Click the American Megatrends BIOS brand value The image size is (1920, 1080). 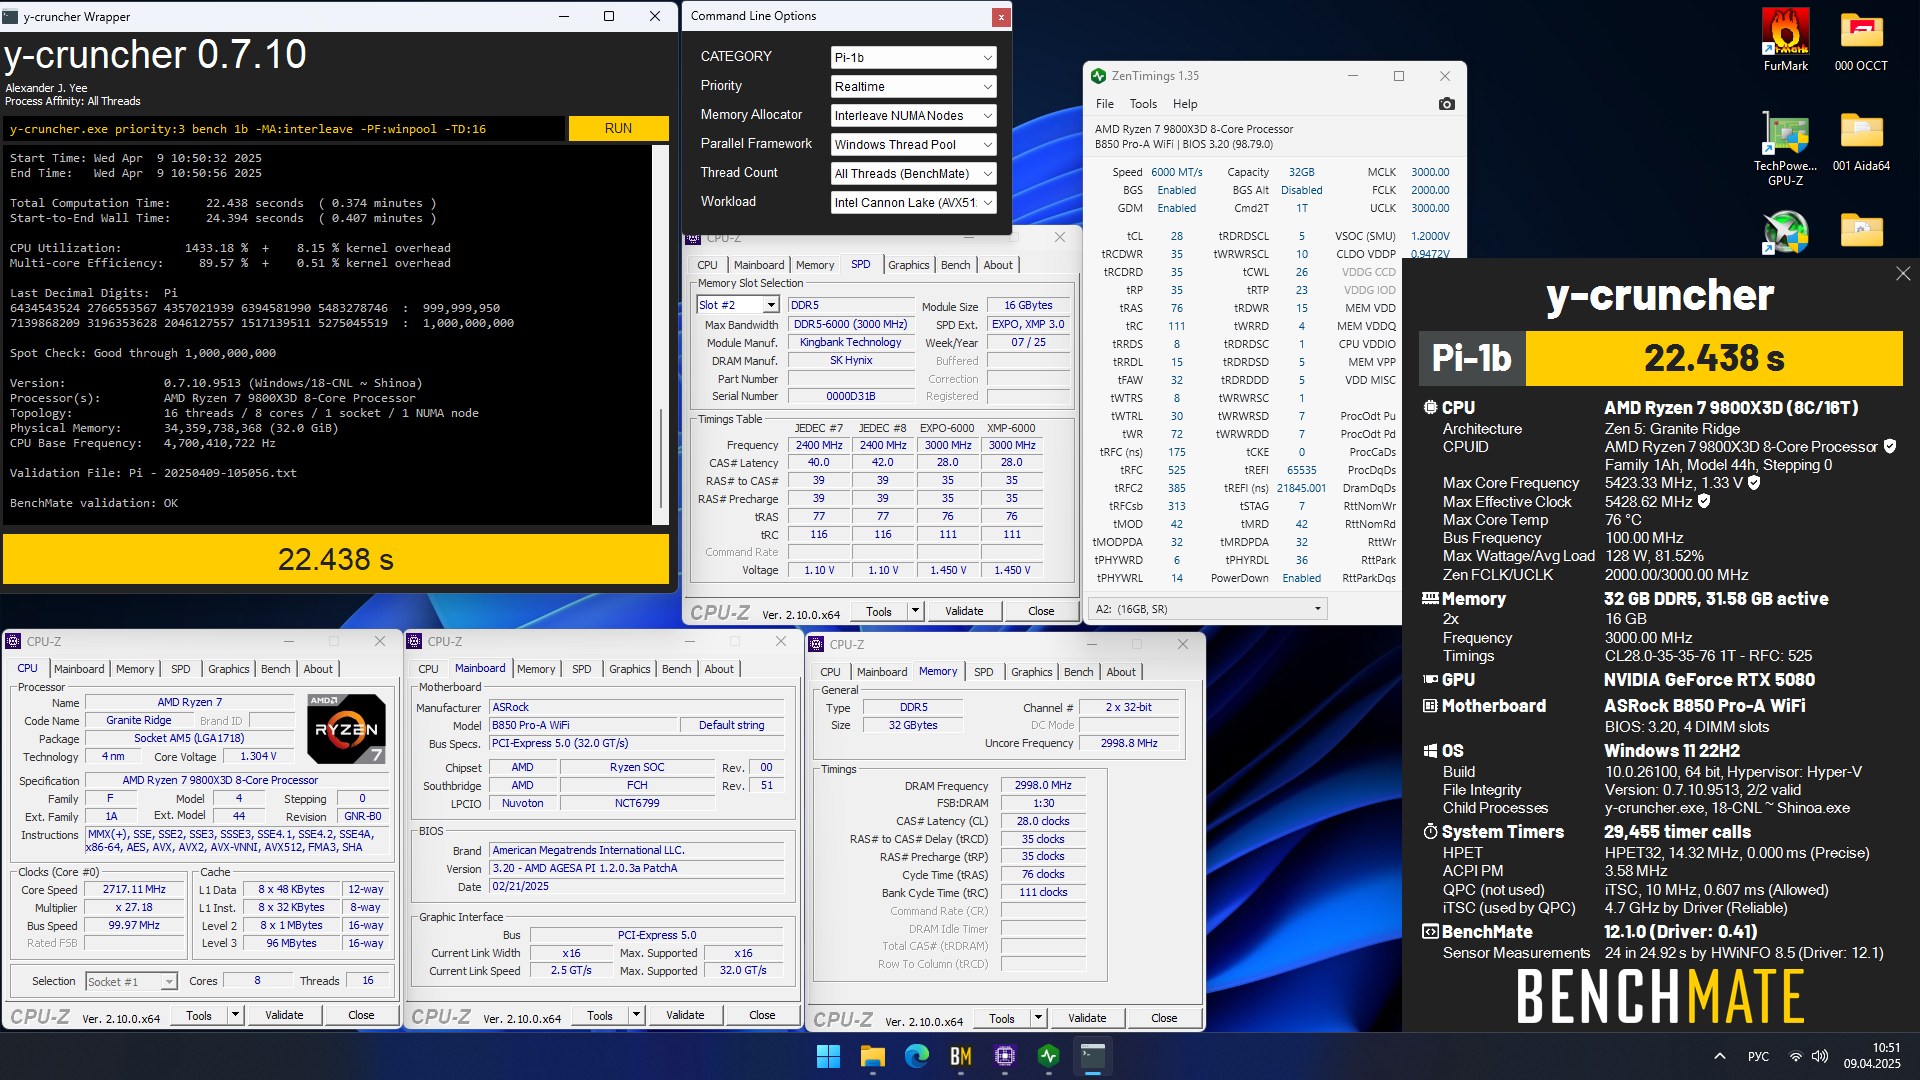[636, 850]
